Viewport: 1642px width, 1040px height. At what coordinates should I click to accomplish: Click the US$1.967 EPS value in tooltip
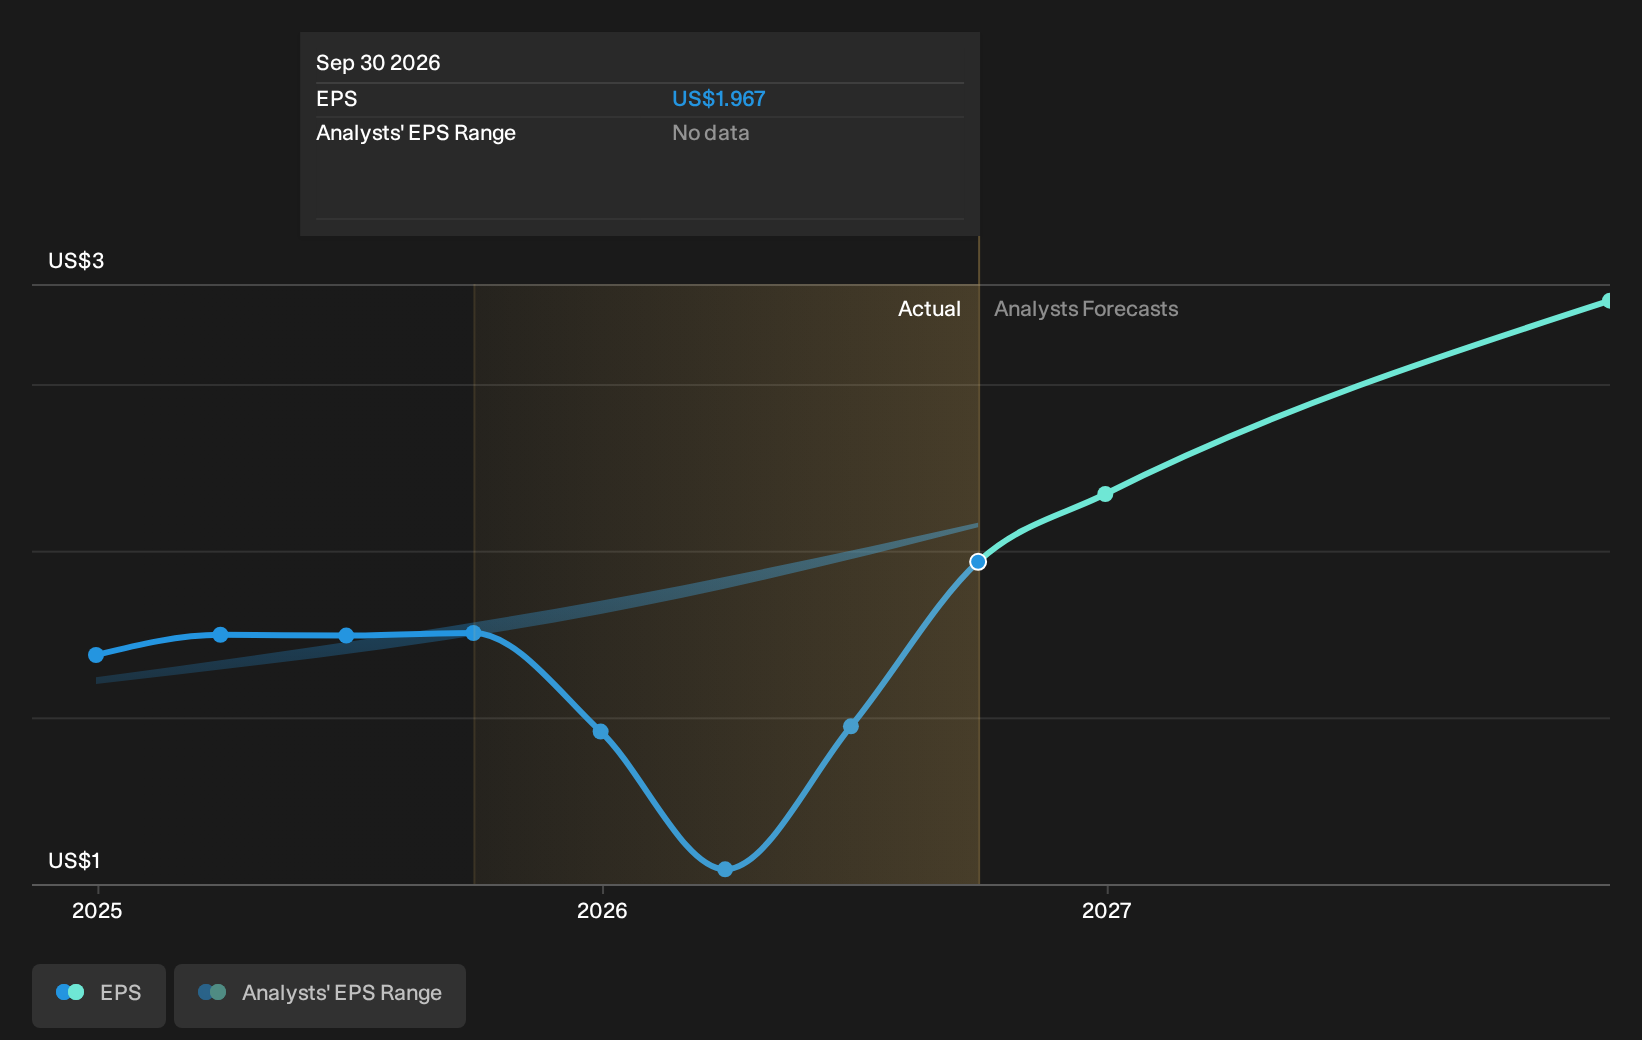(x=718, y=99)
